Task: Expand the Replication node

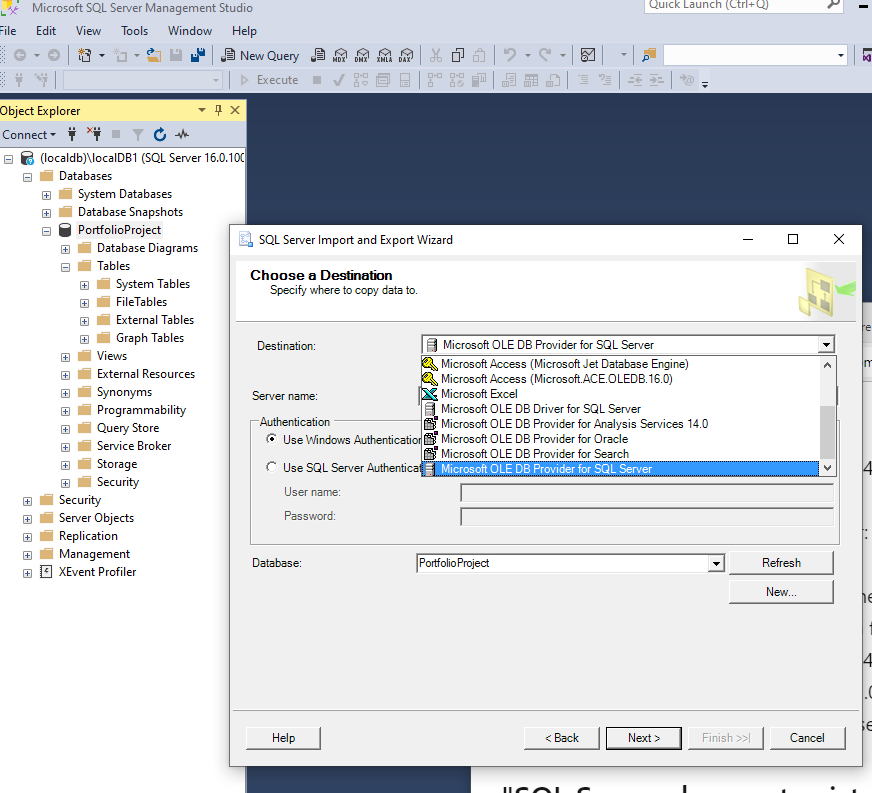Action: point(27,537)
